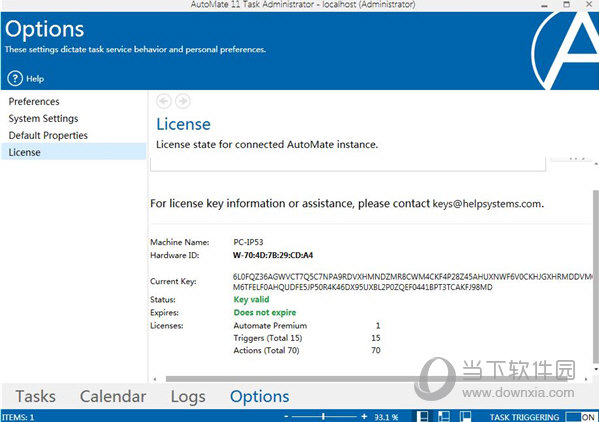This screenshot has width=599, height=422.
Task: Select third layout view icon in status bar
Action: 465,417
